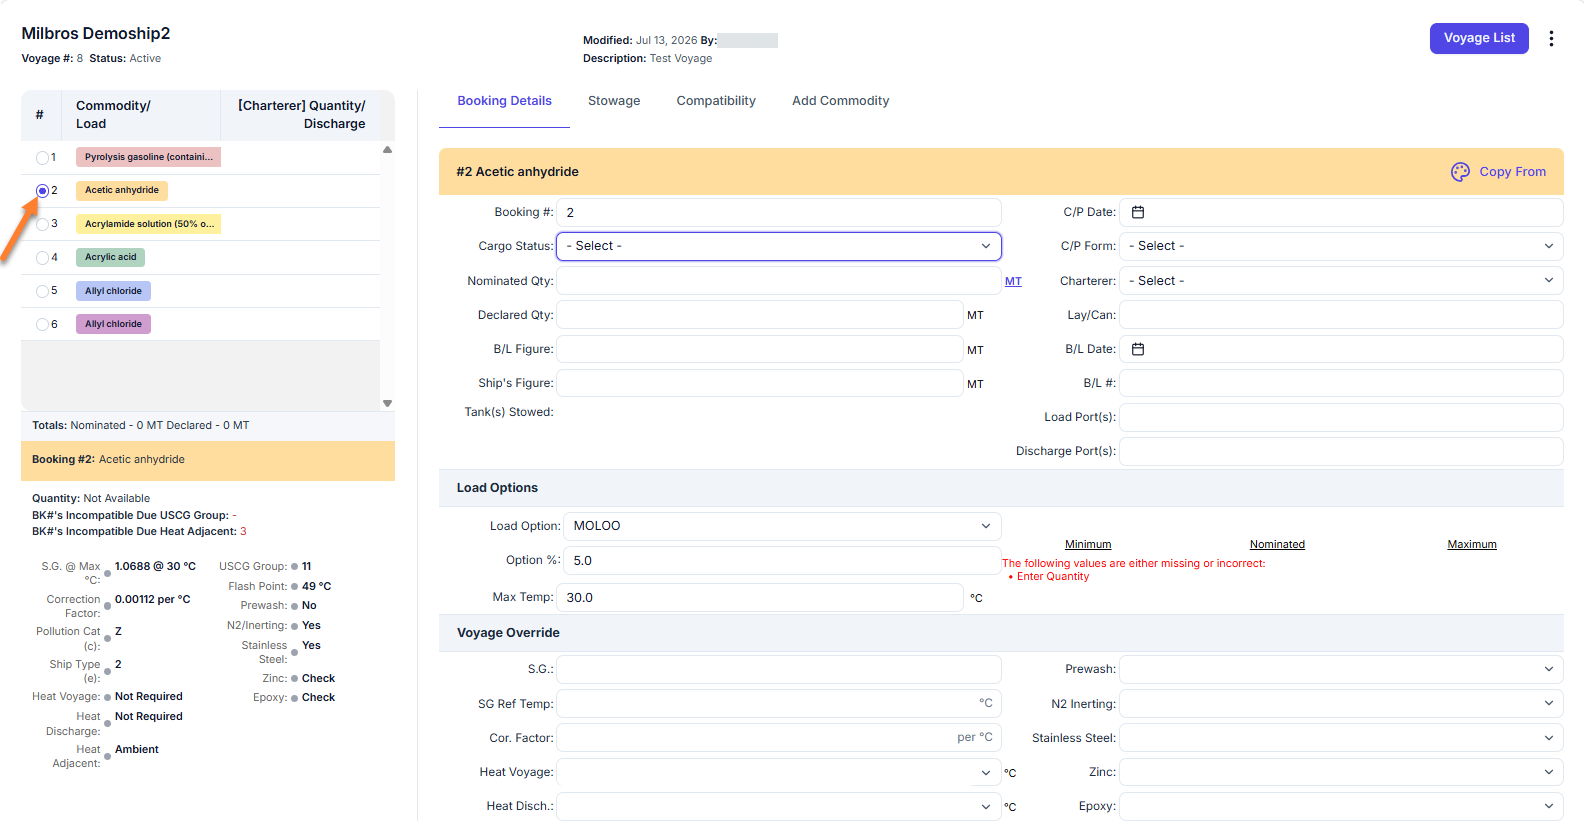Click the Discharge Port(s) input field

click(1341, 451)
